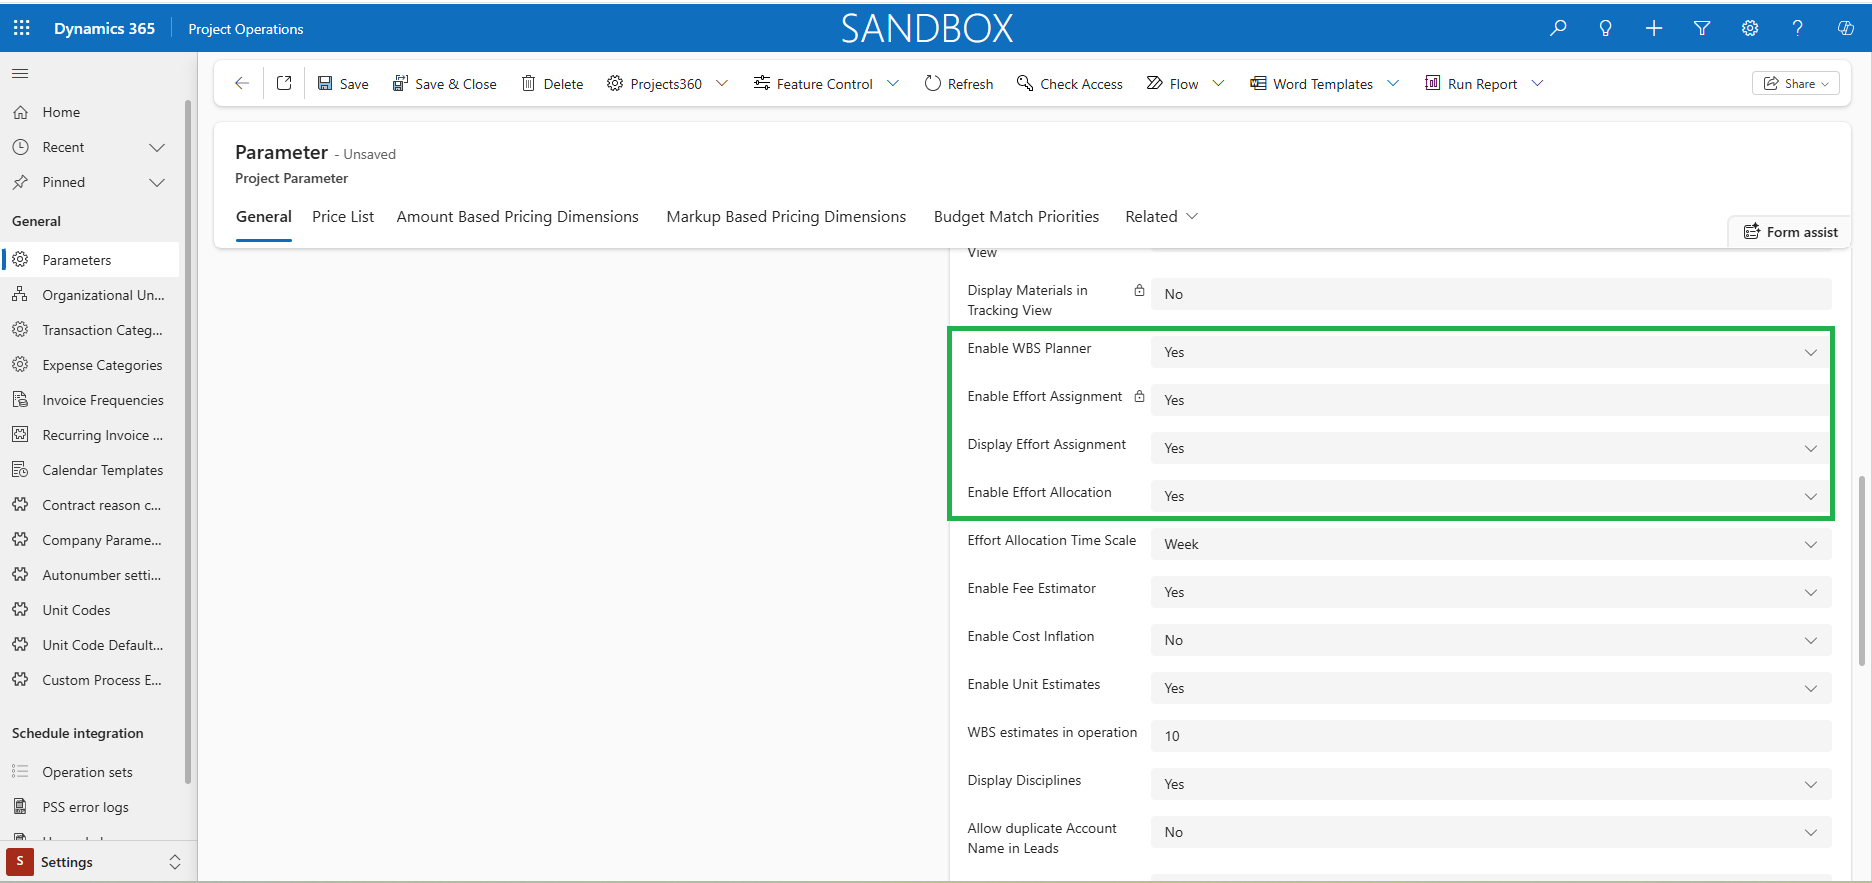This screenshot has width=1872, height=883.
Task: Open the advanced filter funnel icon
Action: [1702, 28]
